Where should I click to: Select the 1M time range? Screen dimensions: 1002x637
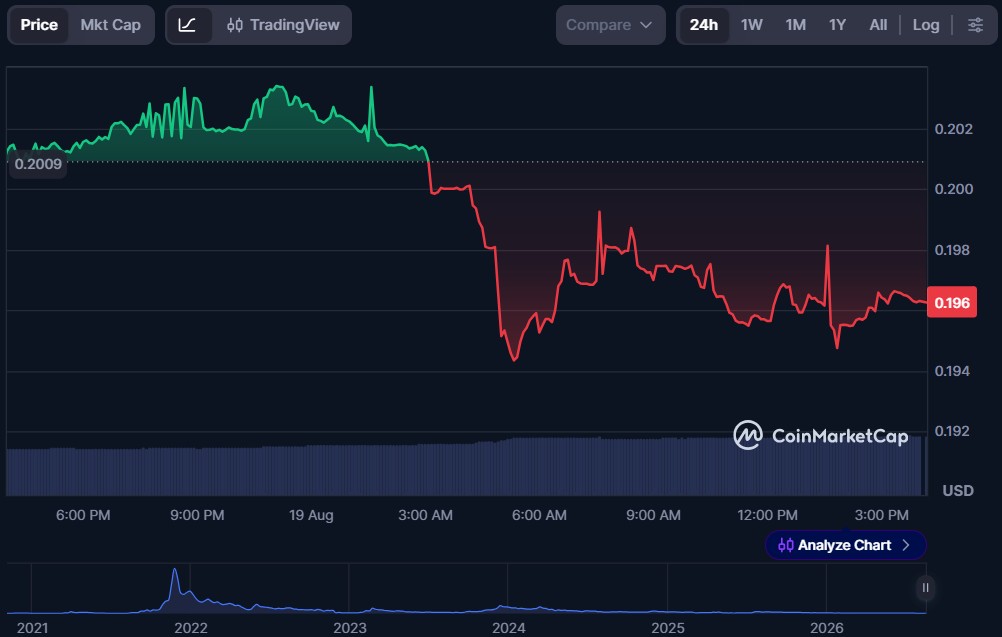click(796, 25)
